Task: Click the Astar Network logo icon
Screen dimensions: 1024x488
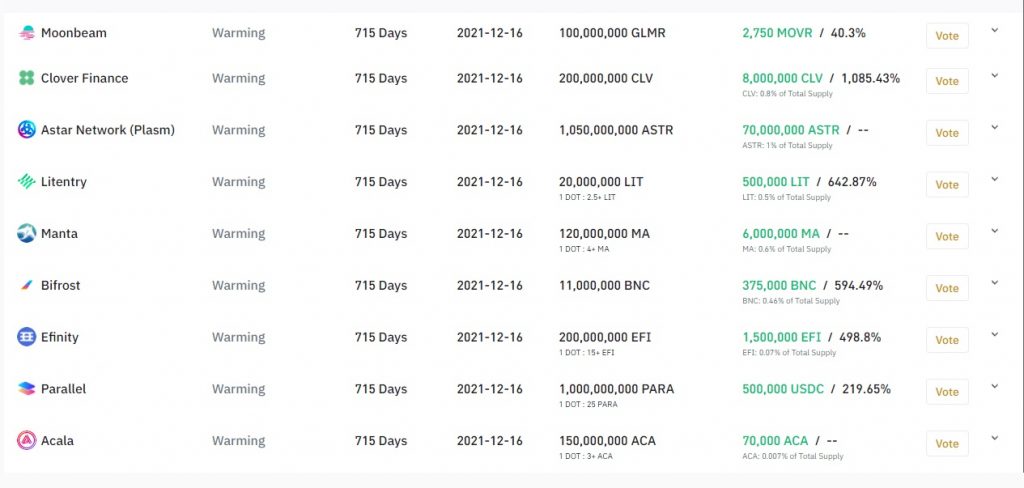Action: 27,130
